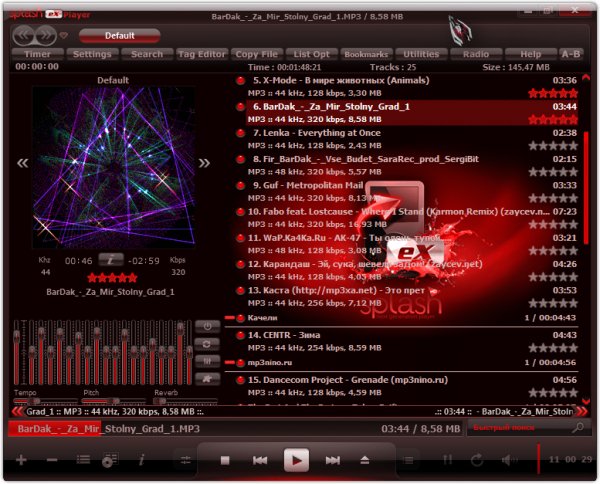
Task: Click the disc media library icon
Action: (110, 460)
